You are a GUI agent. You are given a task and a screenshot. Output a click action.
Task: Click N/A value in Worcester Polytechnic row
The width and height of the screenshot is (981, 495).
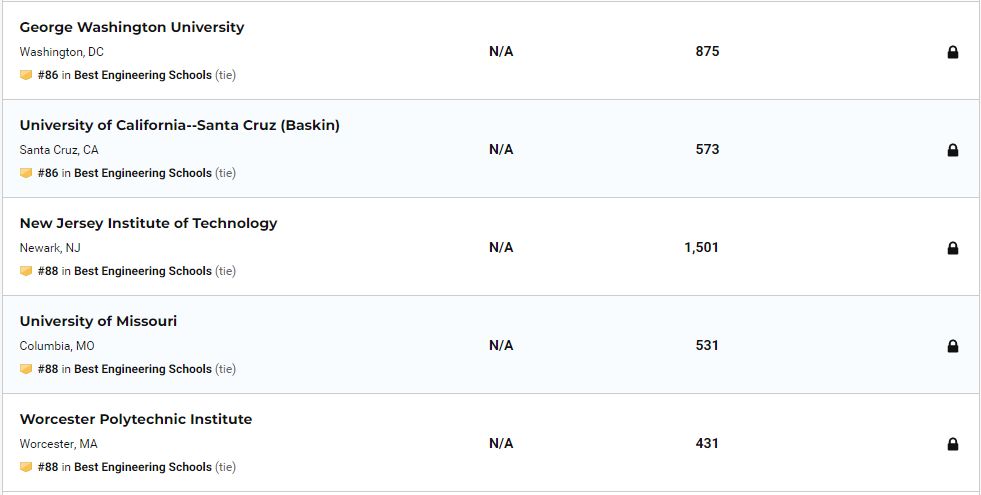tap(501, 443)
